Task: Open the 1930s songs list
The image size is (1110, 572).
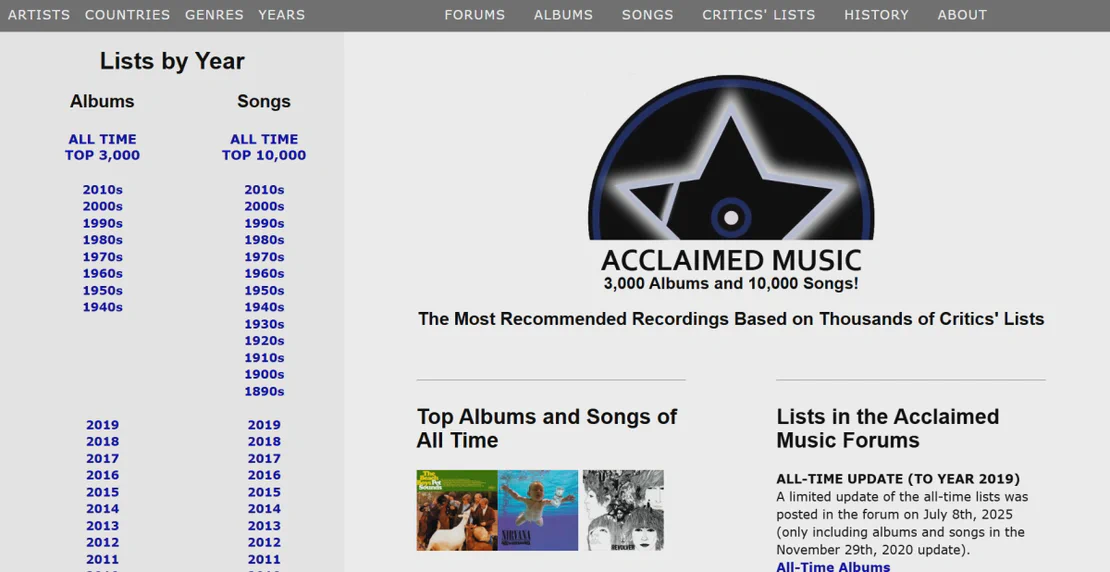Action: click(264, 324)
